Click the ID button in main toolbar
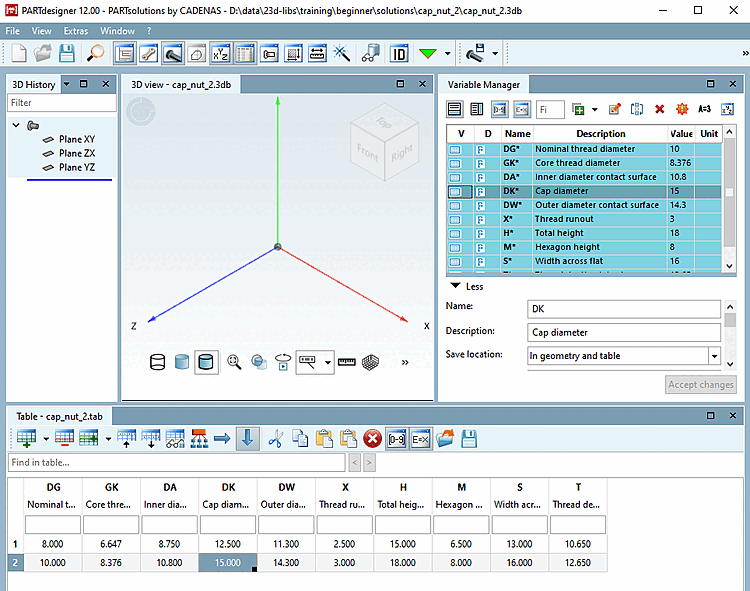 coord(399,53)
